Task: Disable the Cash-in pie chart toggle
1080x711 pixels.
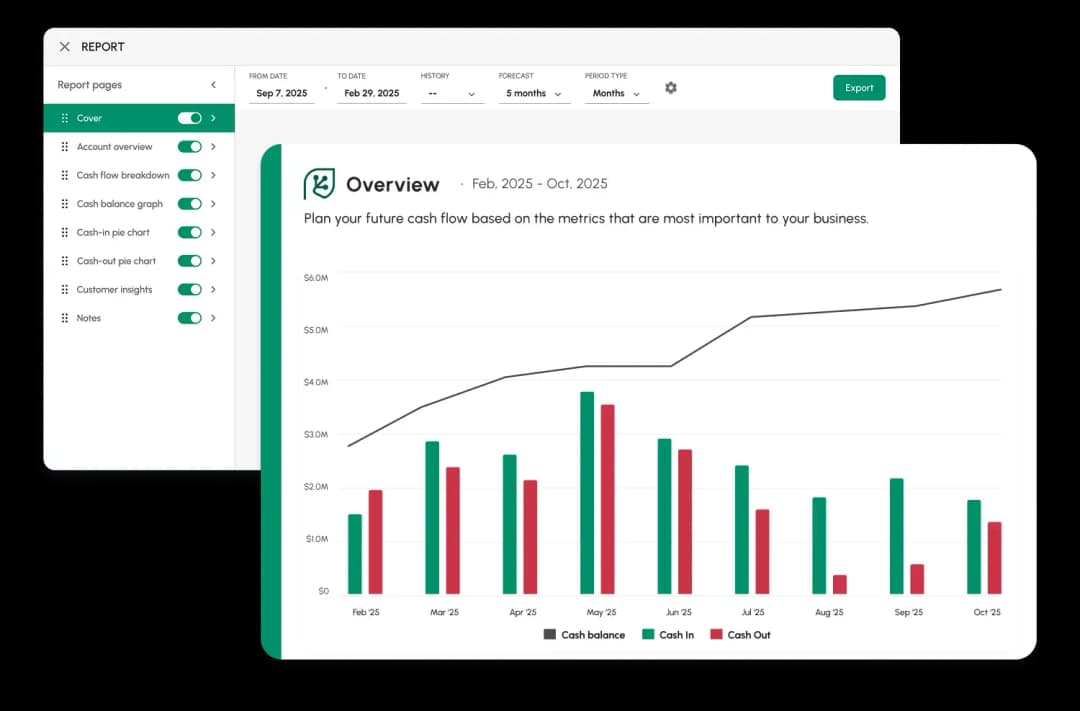Action: (x=190, y=232)
